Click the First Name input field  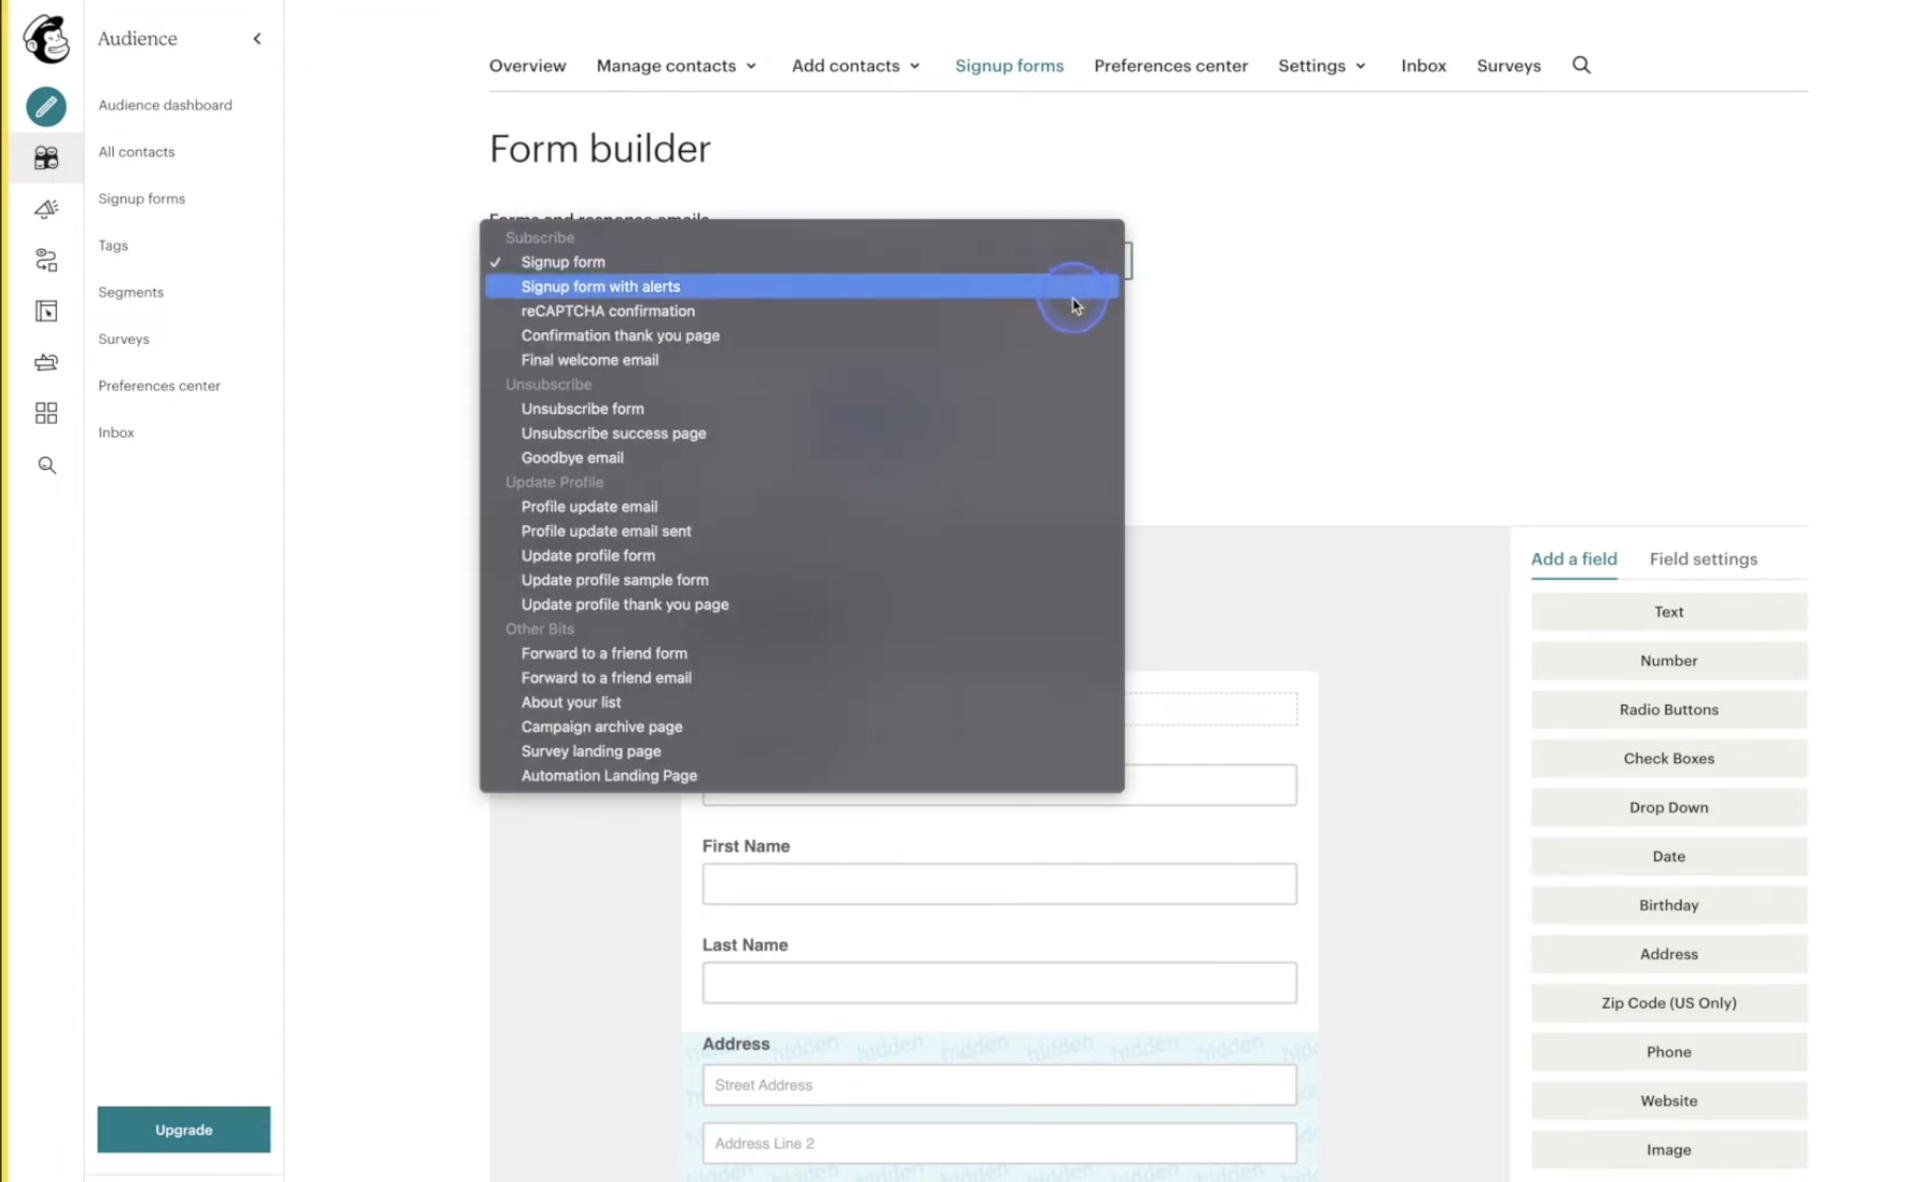(x=998, y=884)
